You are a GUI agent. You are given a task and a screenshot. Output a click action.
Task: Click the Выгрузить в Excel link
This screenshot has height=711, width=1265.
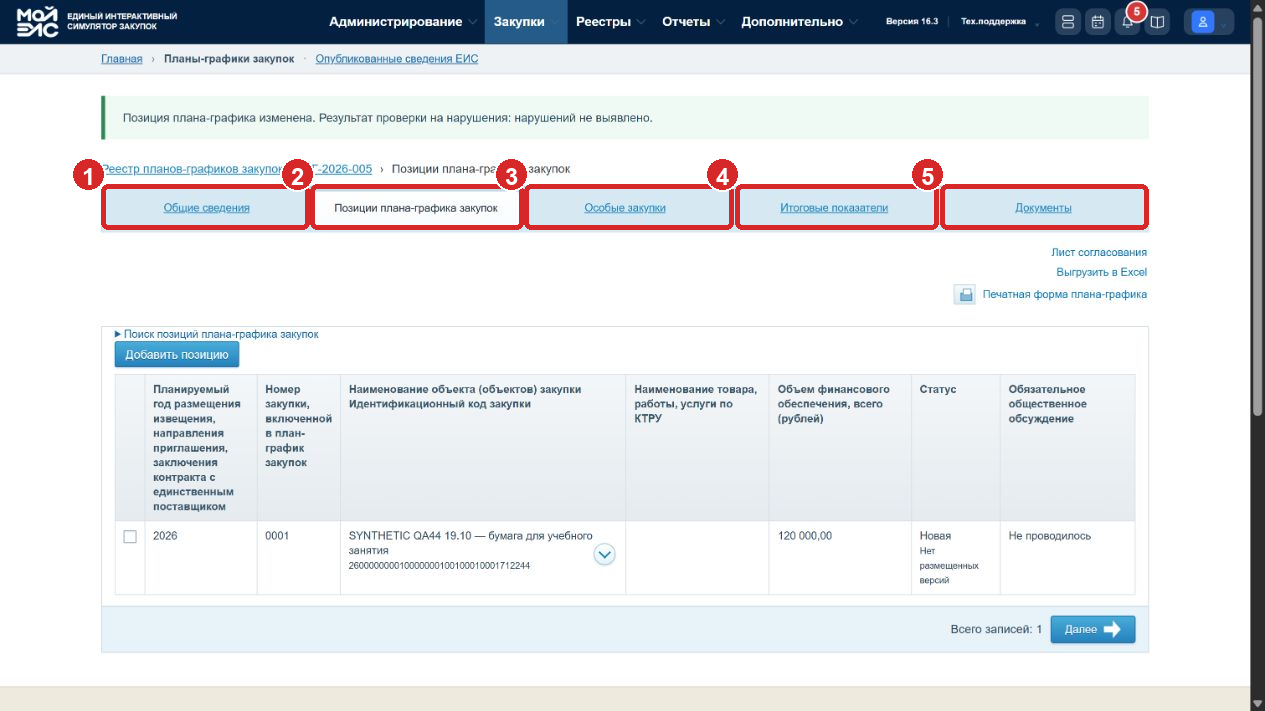point(1101,272)
